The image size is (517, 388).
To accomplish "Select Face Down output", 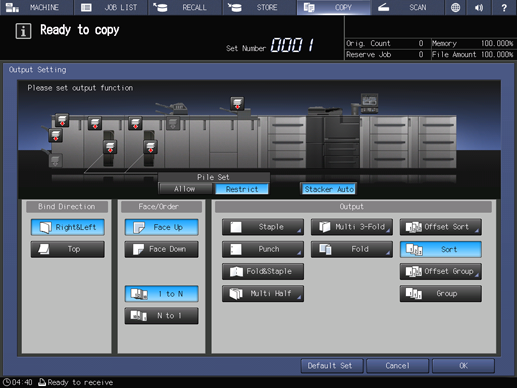I will pyautogui.click(x=162, y=249).
